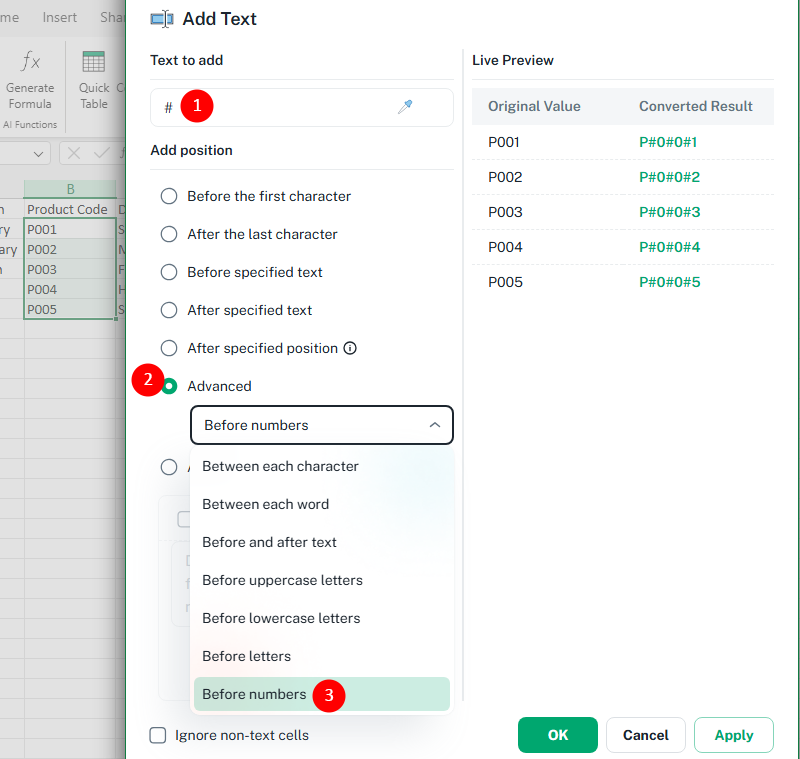This screenshot has width=800, height=759.
Task: Click original value P002 in Live Preview
Action: (505, 177)
